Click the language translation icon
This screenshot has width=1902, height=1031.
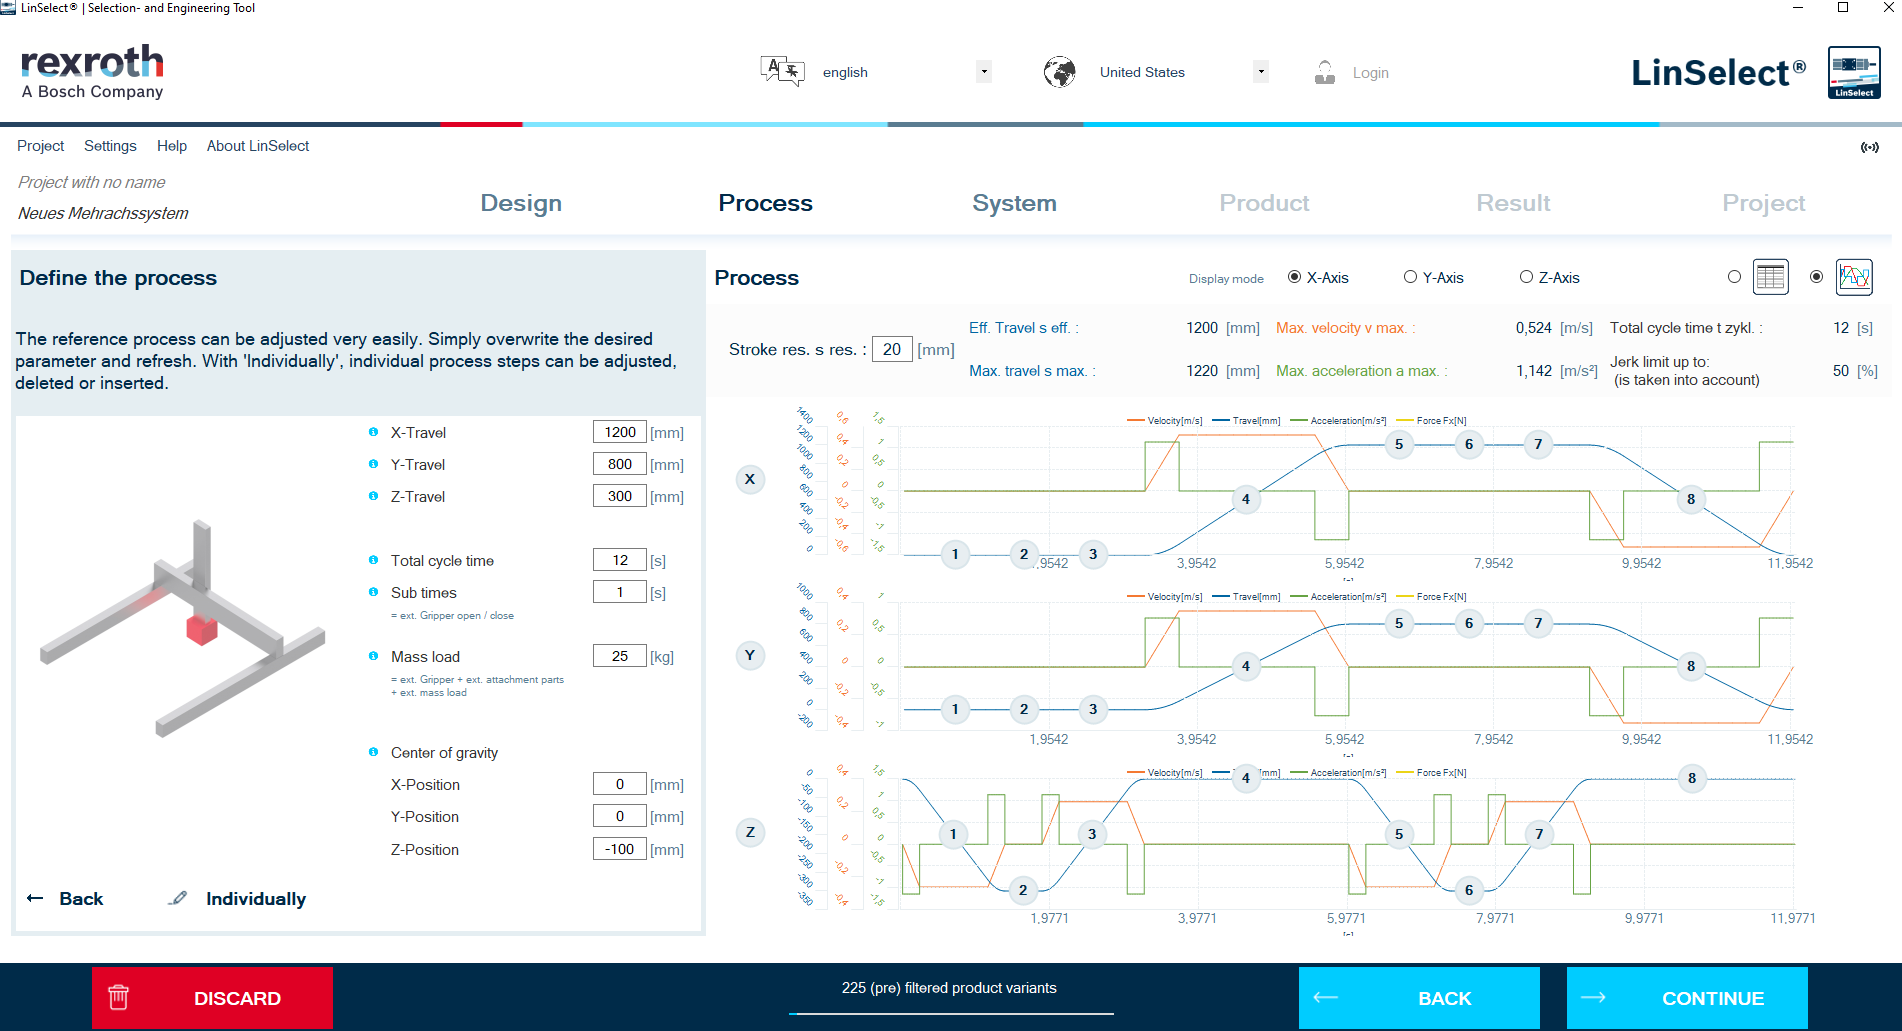[782, 72]
